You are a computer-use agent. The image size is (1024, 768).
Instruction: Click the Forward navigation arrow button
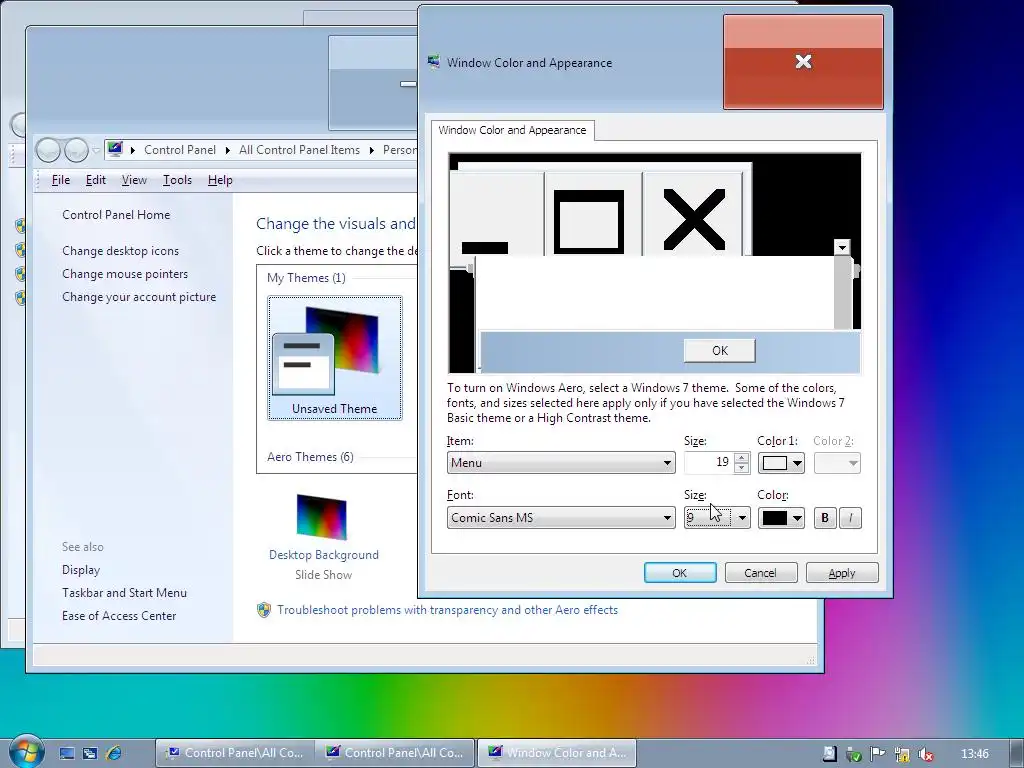[76, 150]
